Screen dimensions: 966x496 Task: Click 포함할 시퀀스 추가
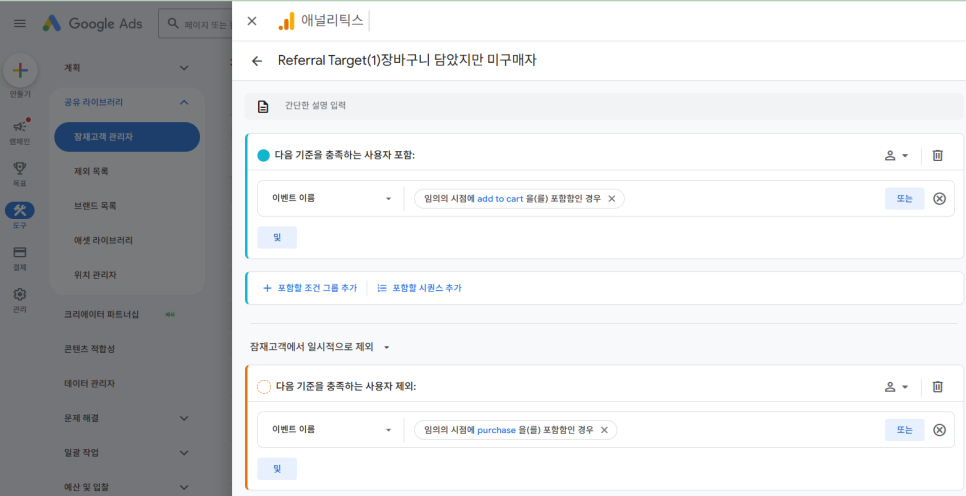[419, 288]
